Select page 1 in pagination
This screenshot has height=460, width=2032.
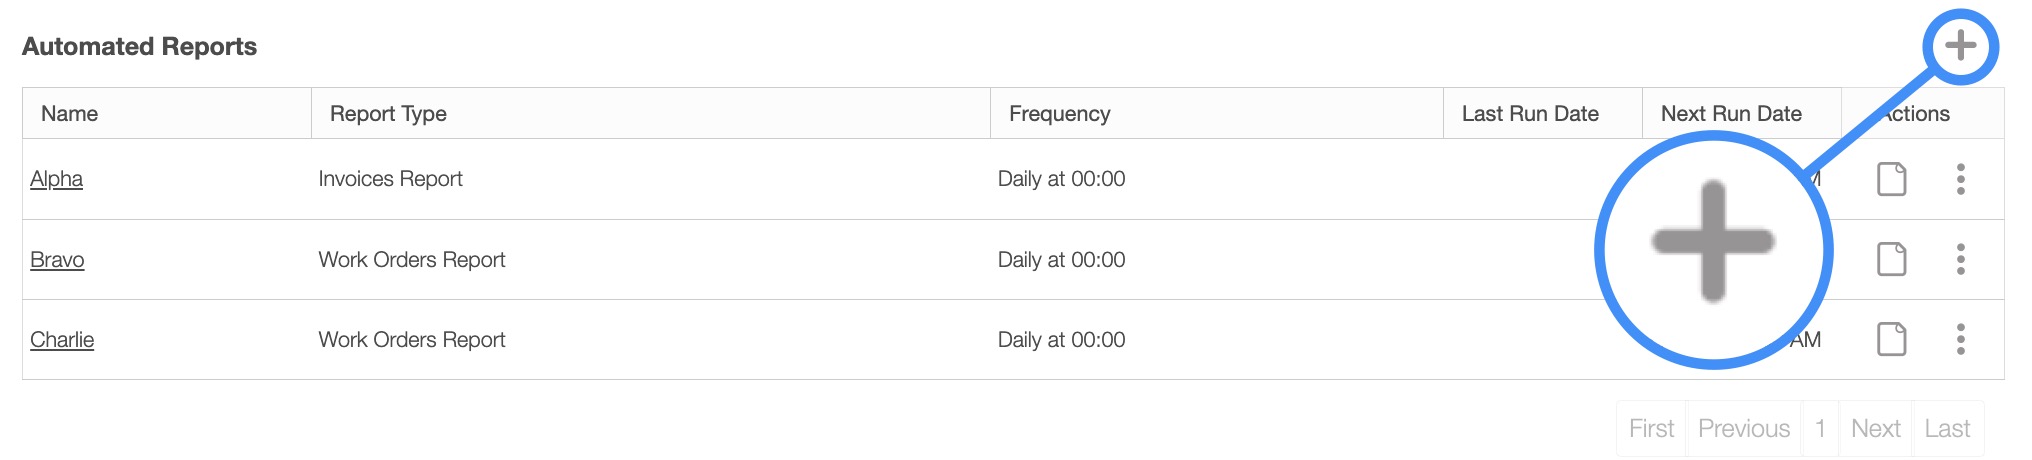point(1820,429)
